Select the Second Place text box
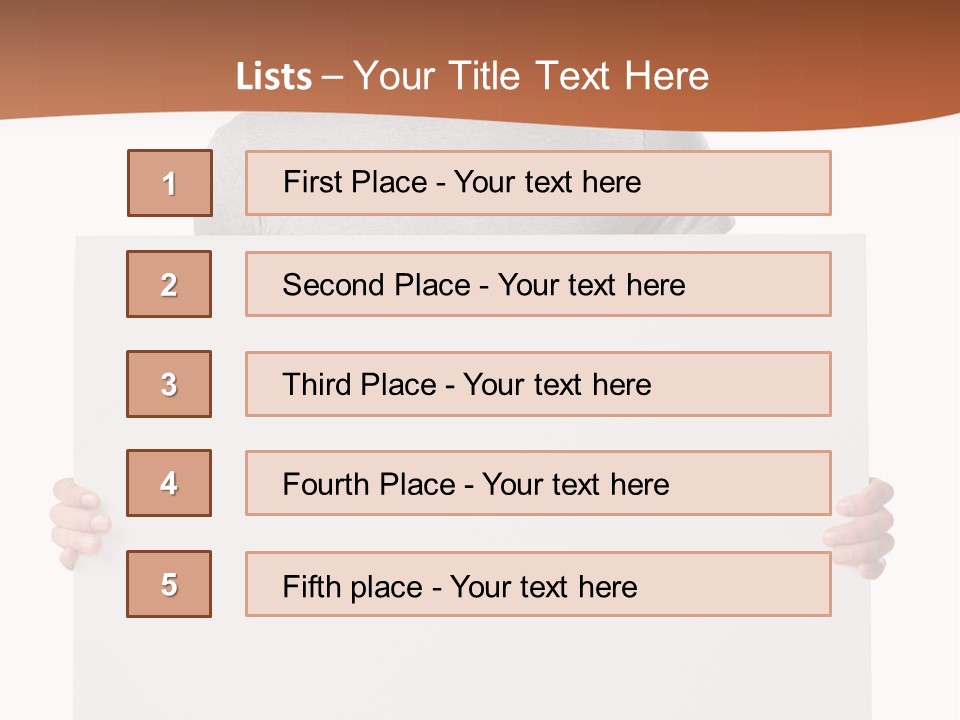 click(538, 284)
